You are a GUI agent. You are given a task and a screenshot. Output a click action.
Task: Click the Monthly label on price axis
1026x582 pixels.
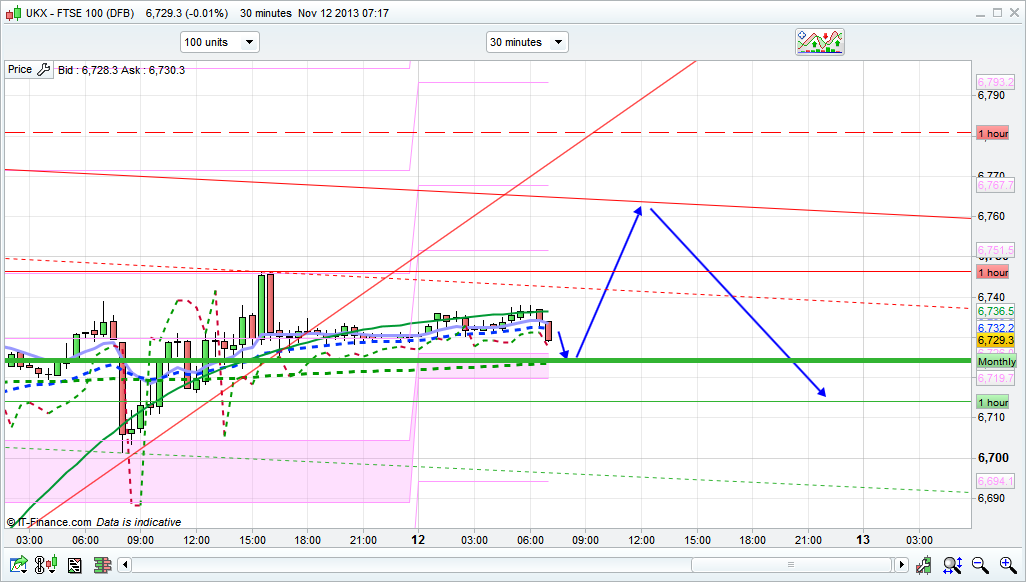[x=996, y=361]
